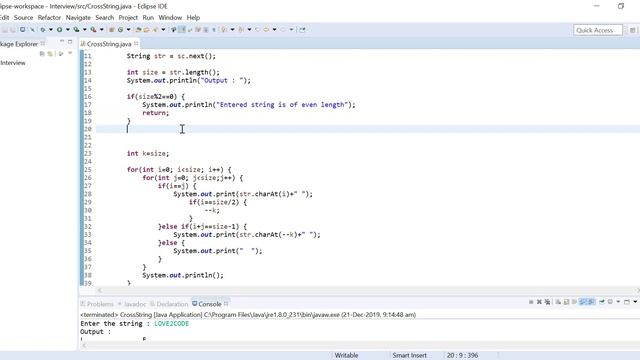The width and height of the screenshot is (640, 360).
Task: Jump to Last Edit Location icon
Action: pos(257,30)
